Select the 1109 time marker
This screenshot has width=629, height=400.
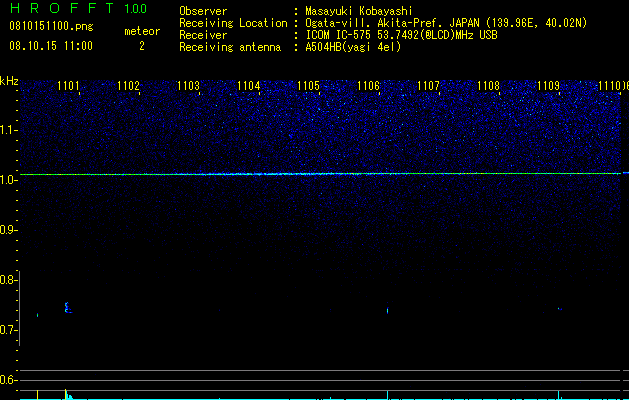pyautogui.click(x=548, y=86)
